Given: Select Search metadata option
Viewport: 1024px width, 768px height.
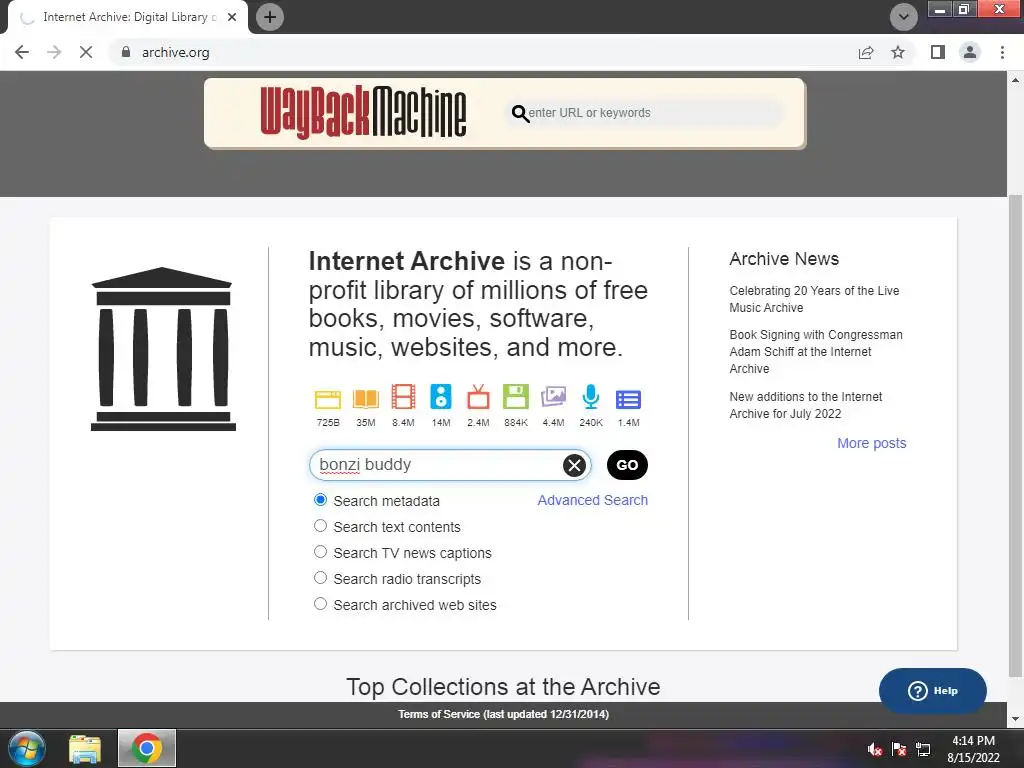Looking at the screenshot, I should (320, 500).
